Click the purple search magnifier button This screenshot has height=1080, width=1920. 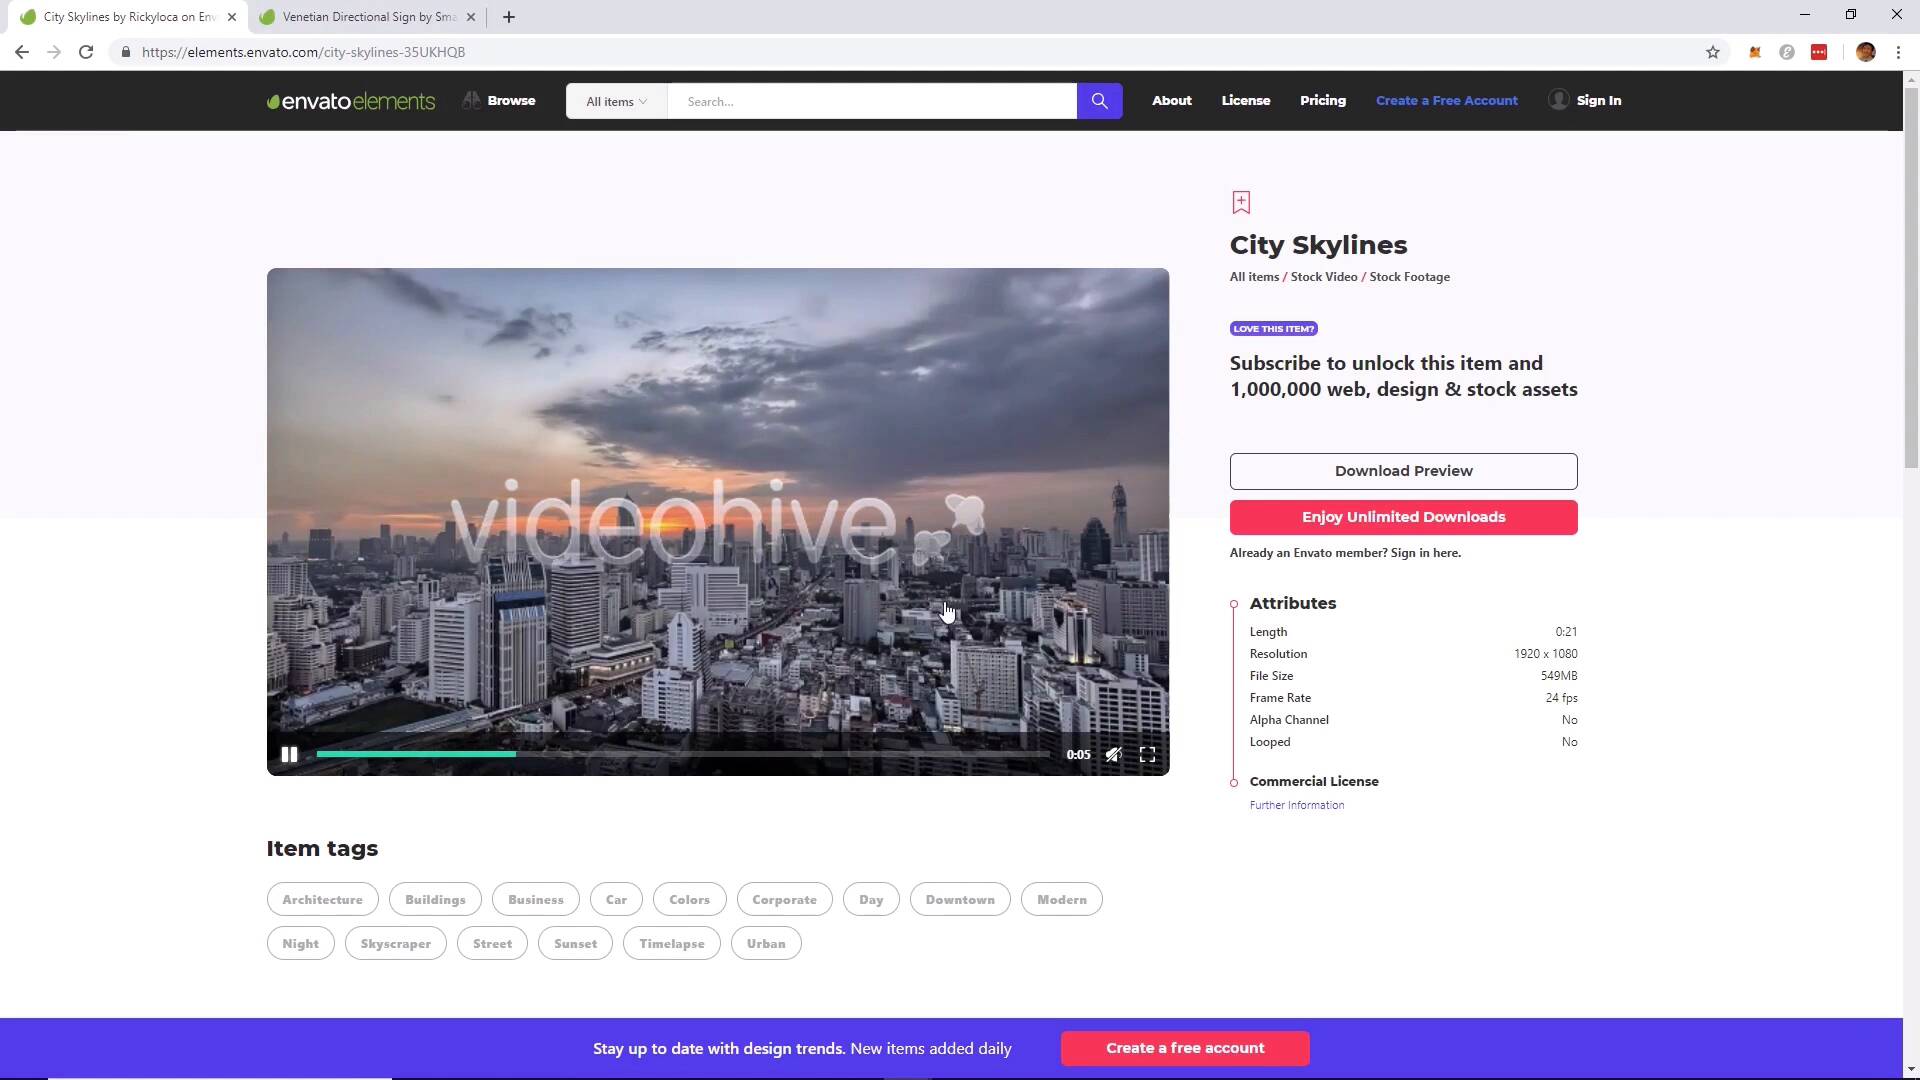coord(1099,101)
